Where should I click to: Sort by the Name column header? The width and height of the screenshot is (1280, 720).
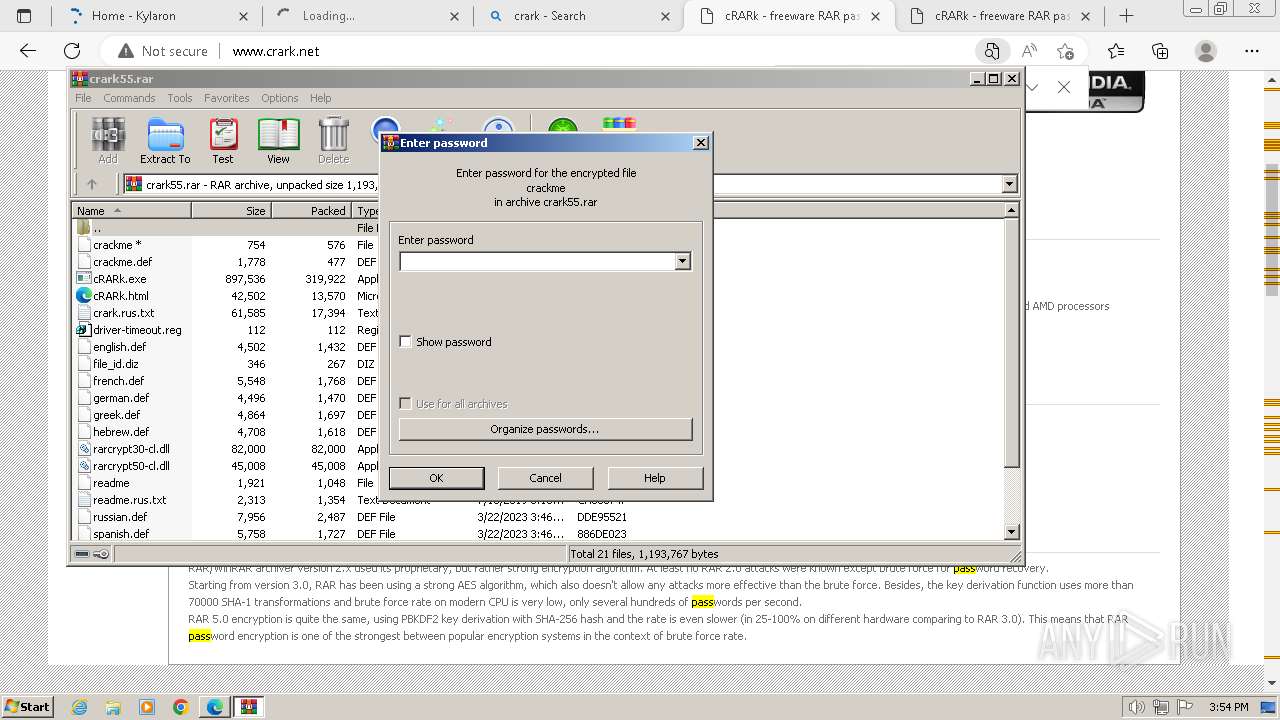(x=131, y=210)
